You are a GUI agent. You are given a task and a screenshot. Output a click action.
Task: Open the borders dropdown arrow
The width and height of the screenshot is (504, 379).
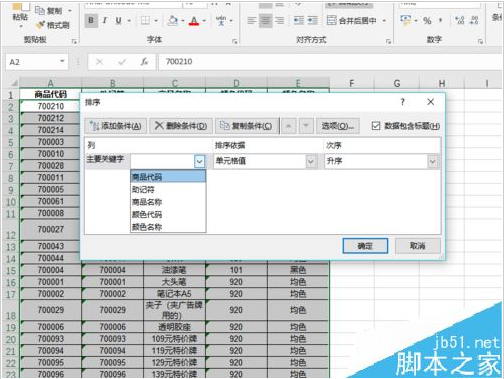pos(156,21)
